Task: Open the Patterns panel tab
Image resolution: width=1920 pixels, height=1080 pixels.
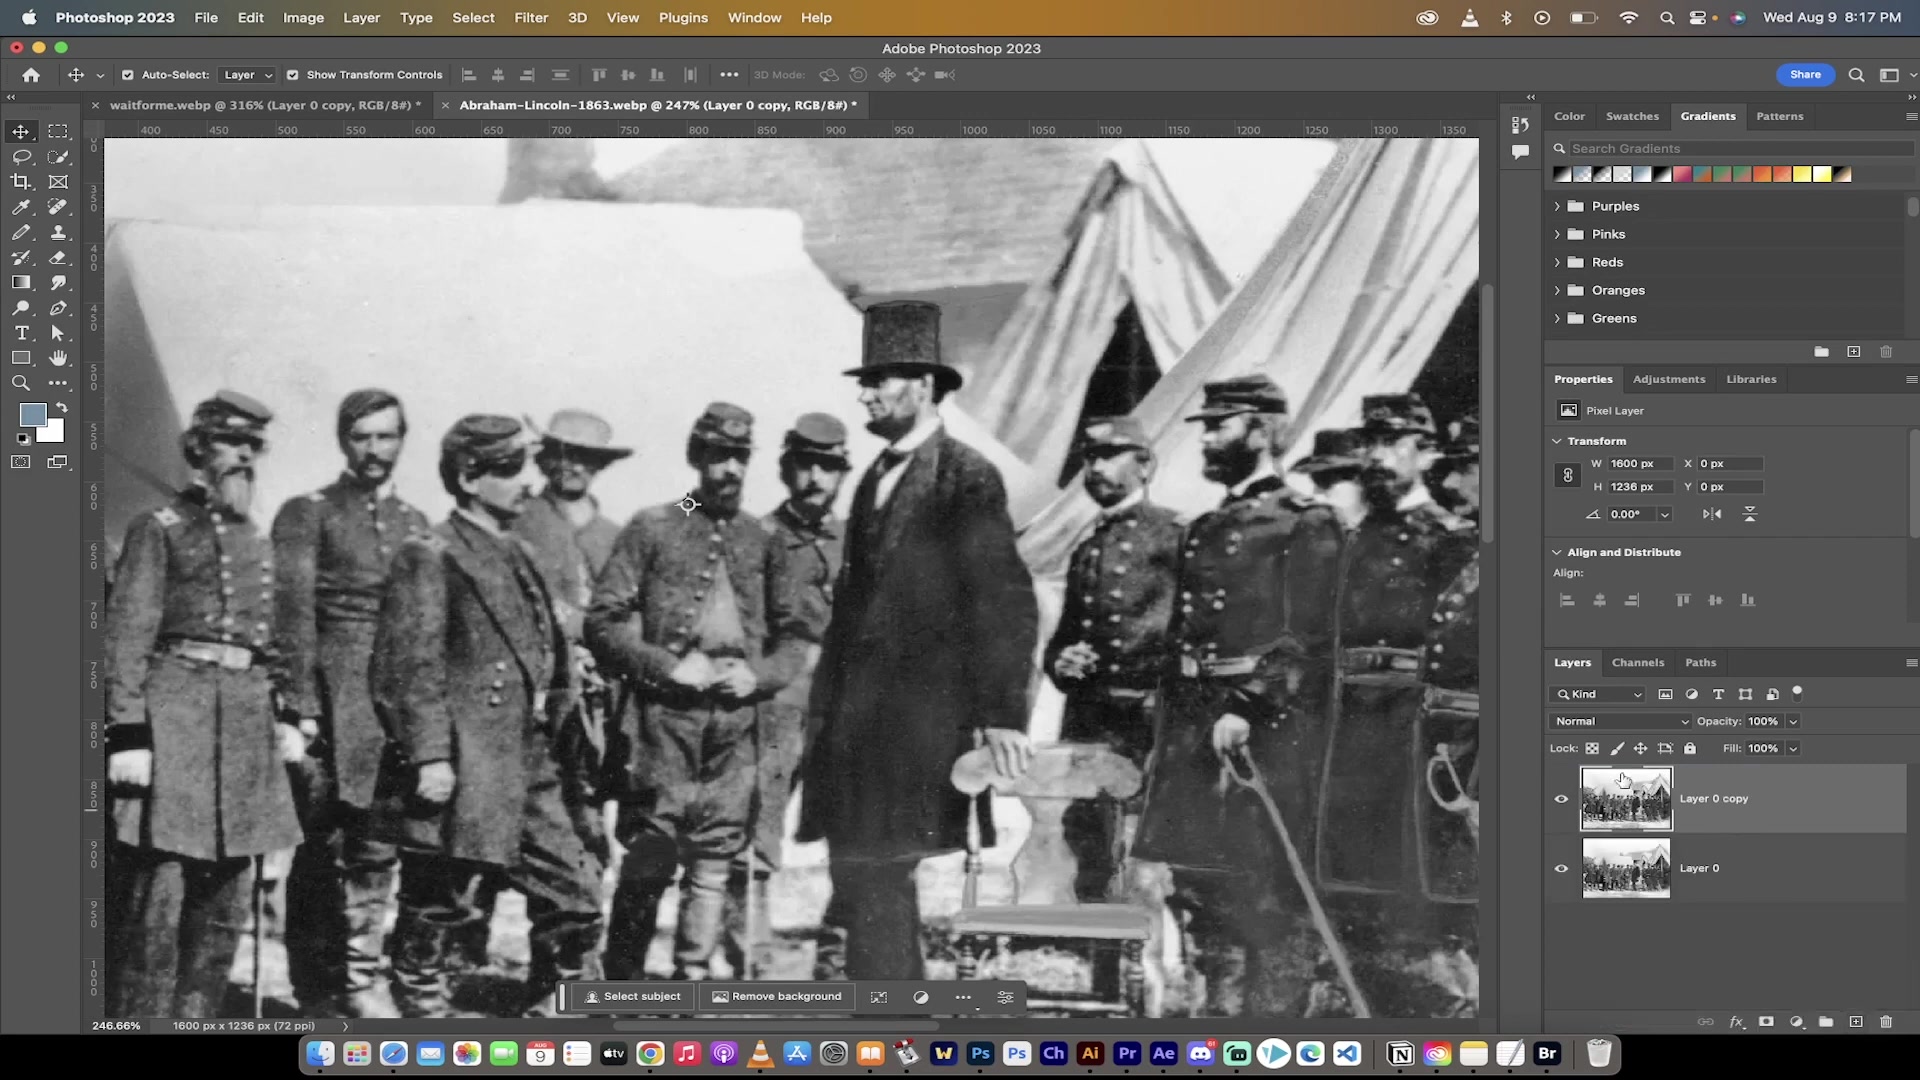Action: click(x=1780, y=116)
